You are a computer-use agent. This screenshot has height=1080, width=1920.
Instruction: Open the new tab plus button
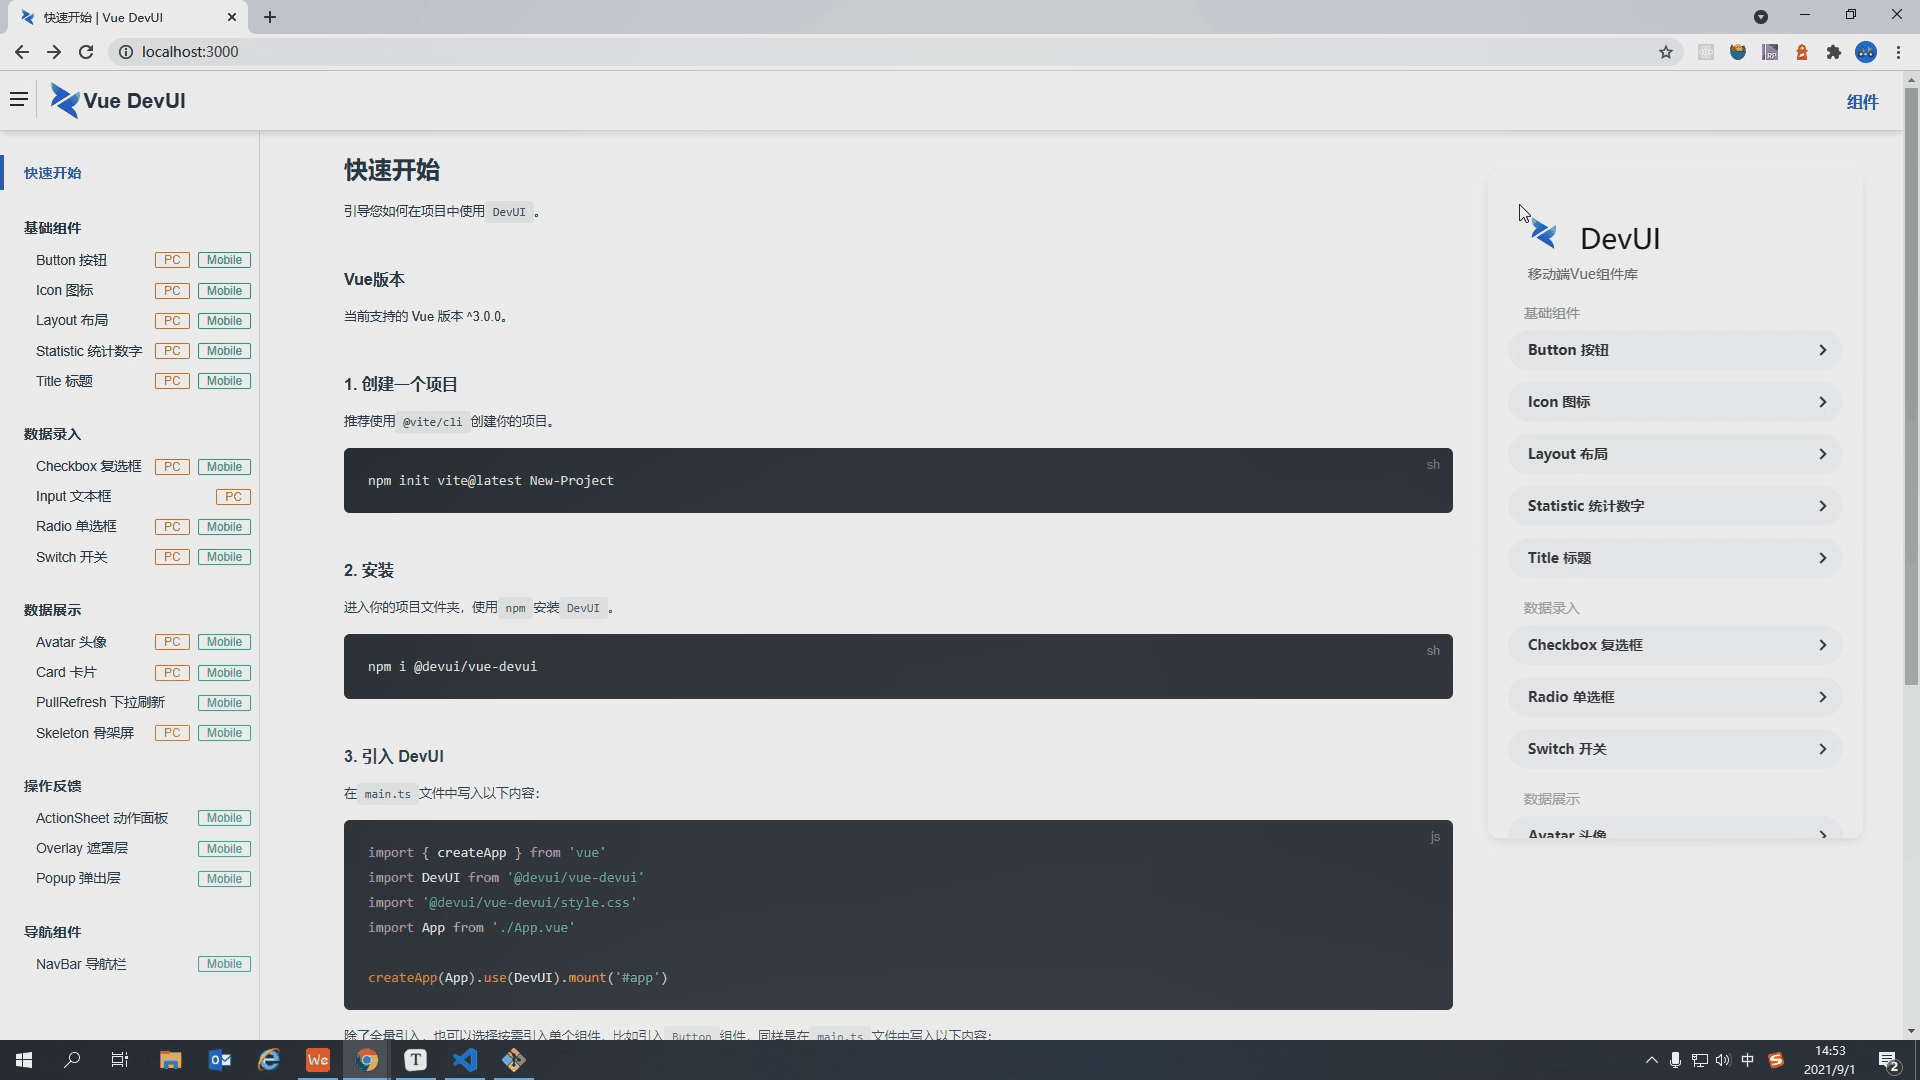(x=270, y=17)
